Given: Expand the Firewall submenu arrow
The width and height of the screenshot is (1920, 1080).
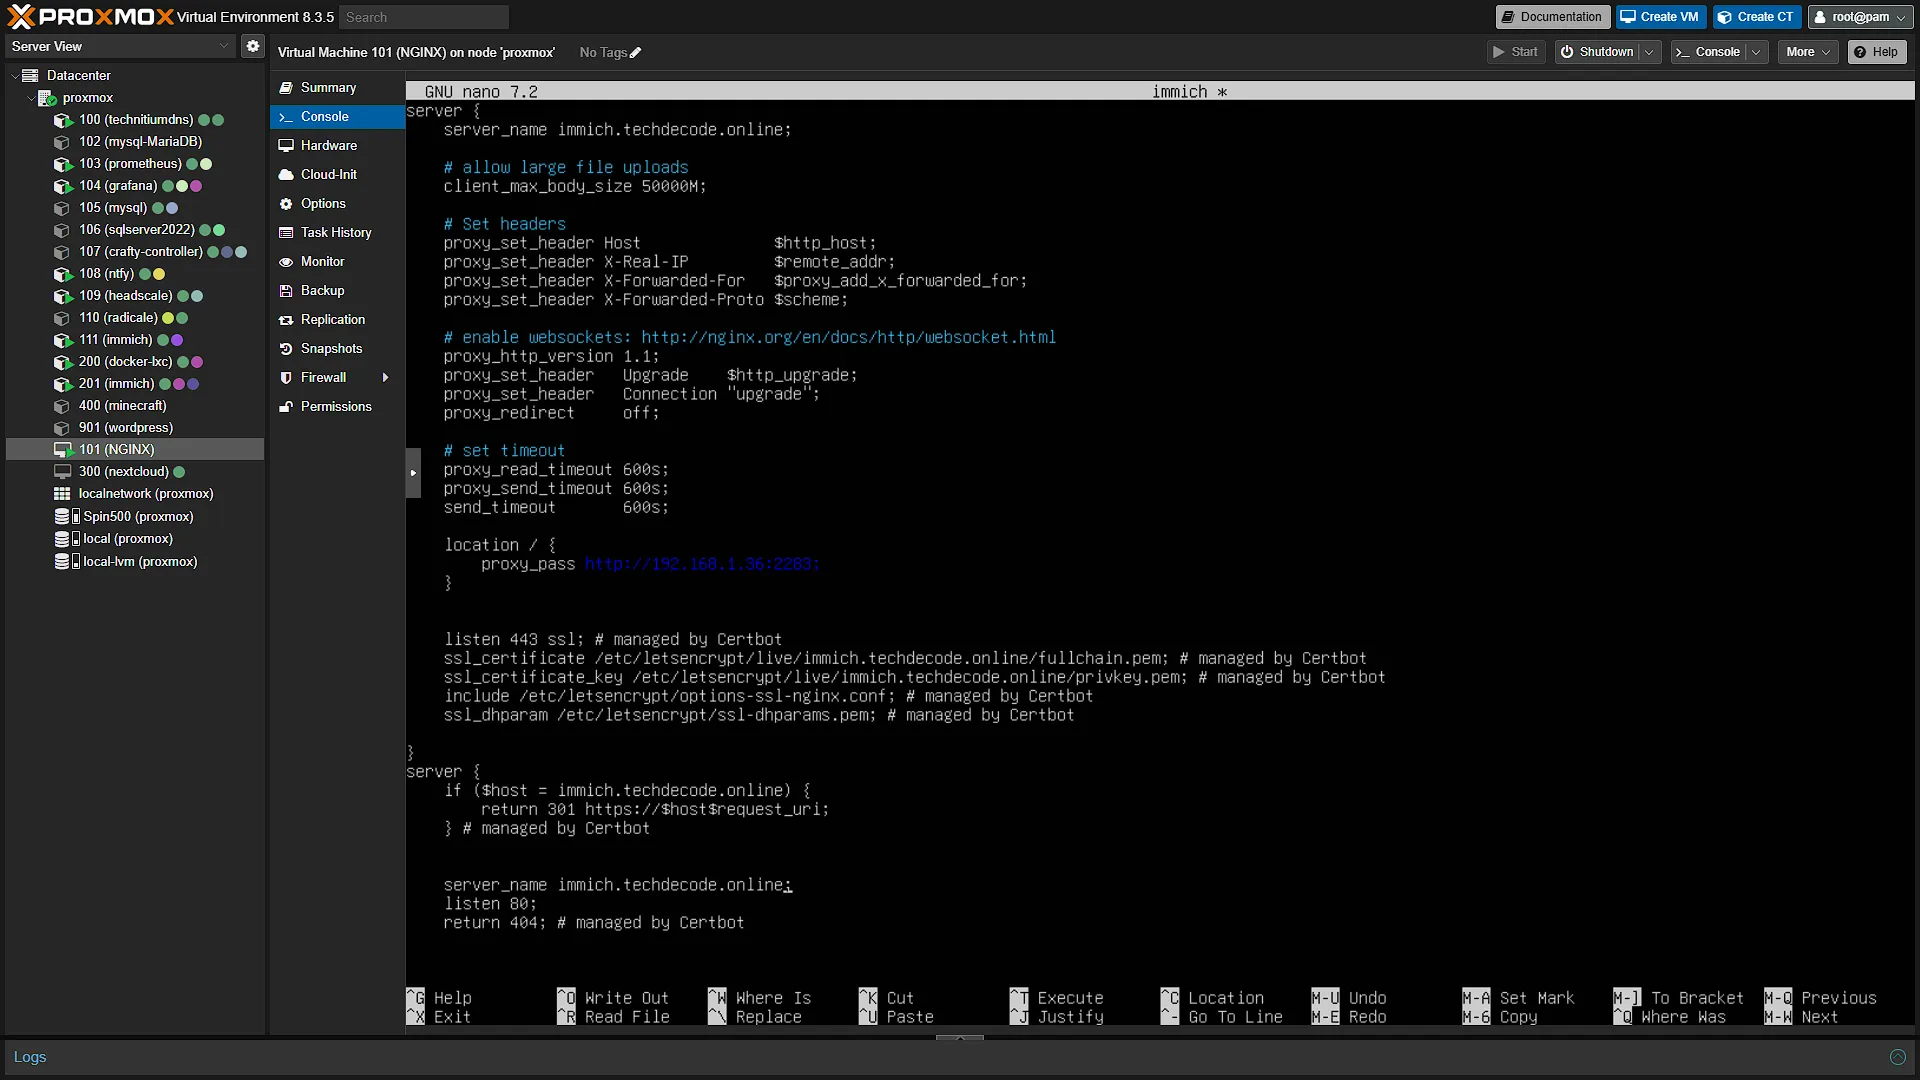Looking at the screenshot, I should [x=385, y=378].
